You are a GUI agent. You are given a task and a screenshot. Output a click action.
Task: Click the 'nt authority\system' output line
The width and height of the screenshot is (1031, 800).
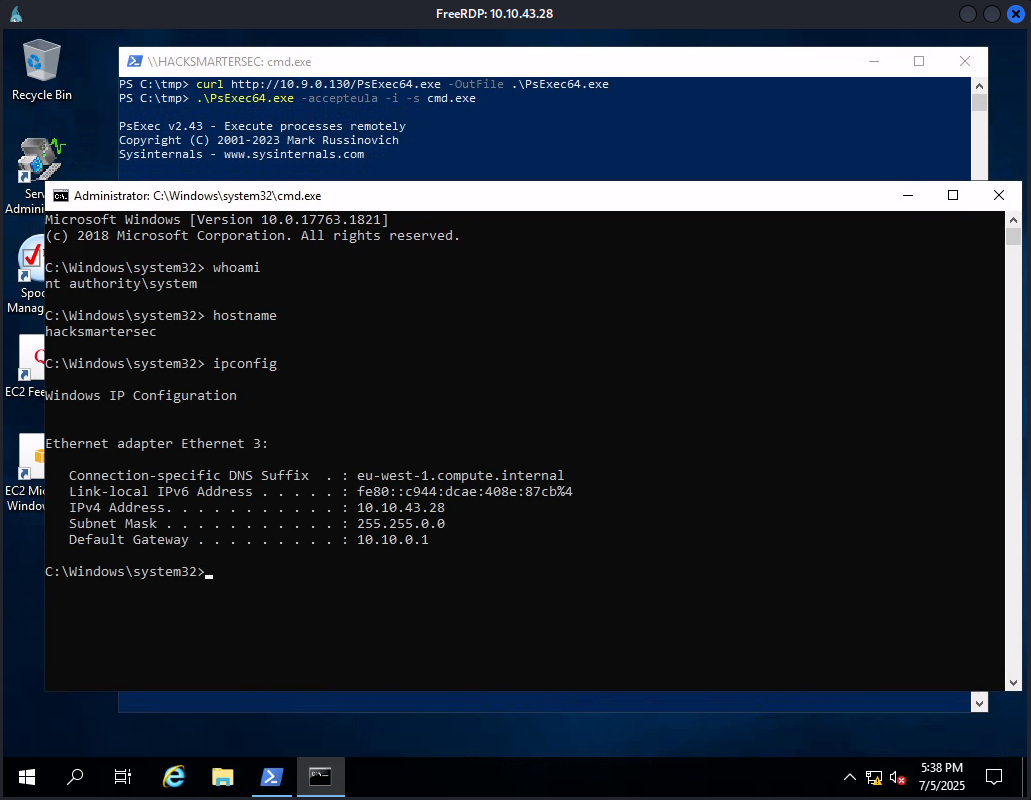coord(121,284)
